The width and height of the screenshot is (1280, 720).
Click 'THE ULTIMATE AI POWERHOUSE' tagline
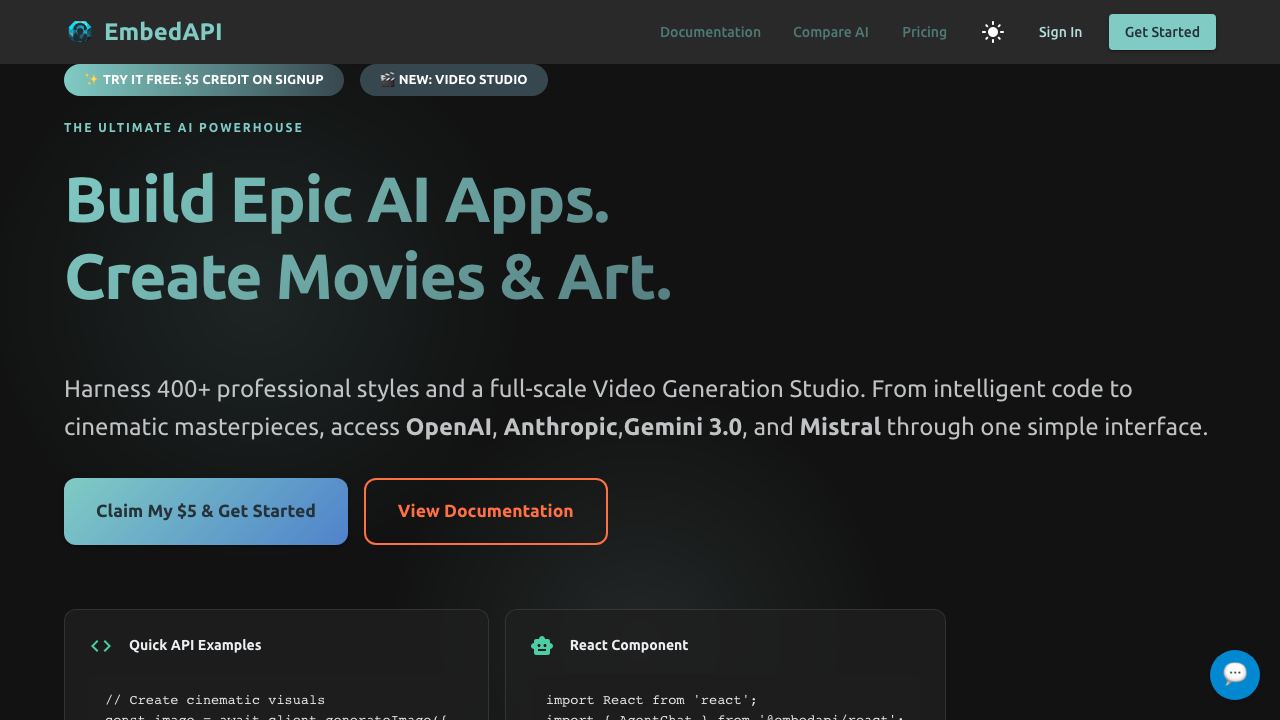pos(183,127)
